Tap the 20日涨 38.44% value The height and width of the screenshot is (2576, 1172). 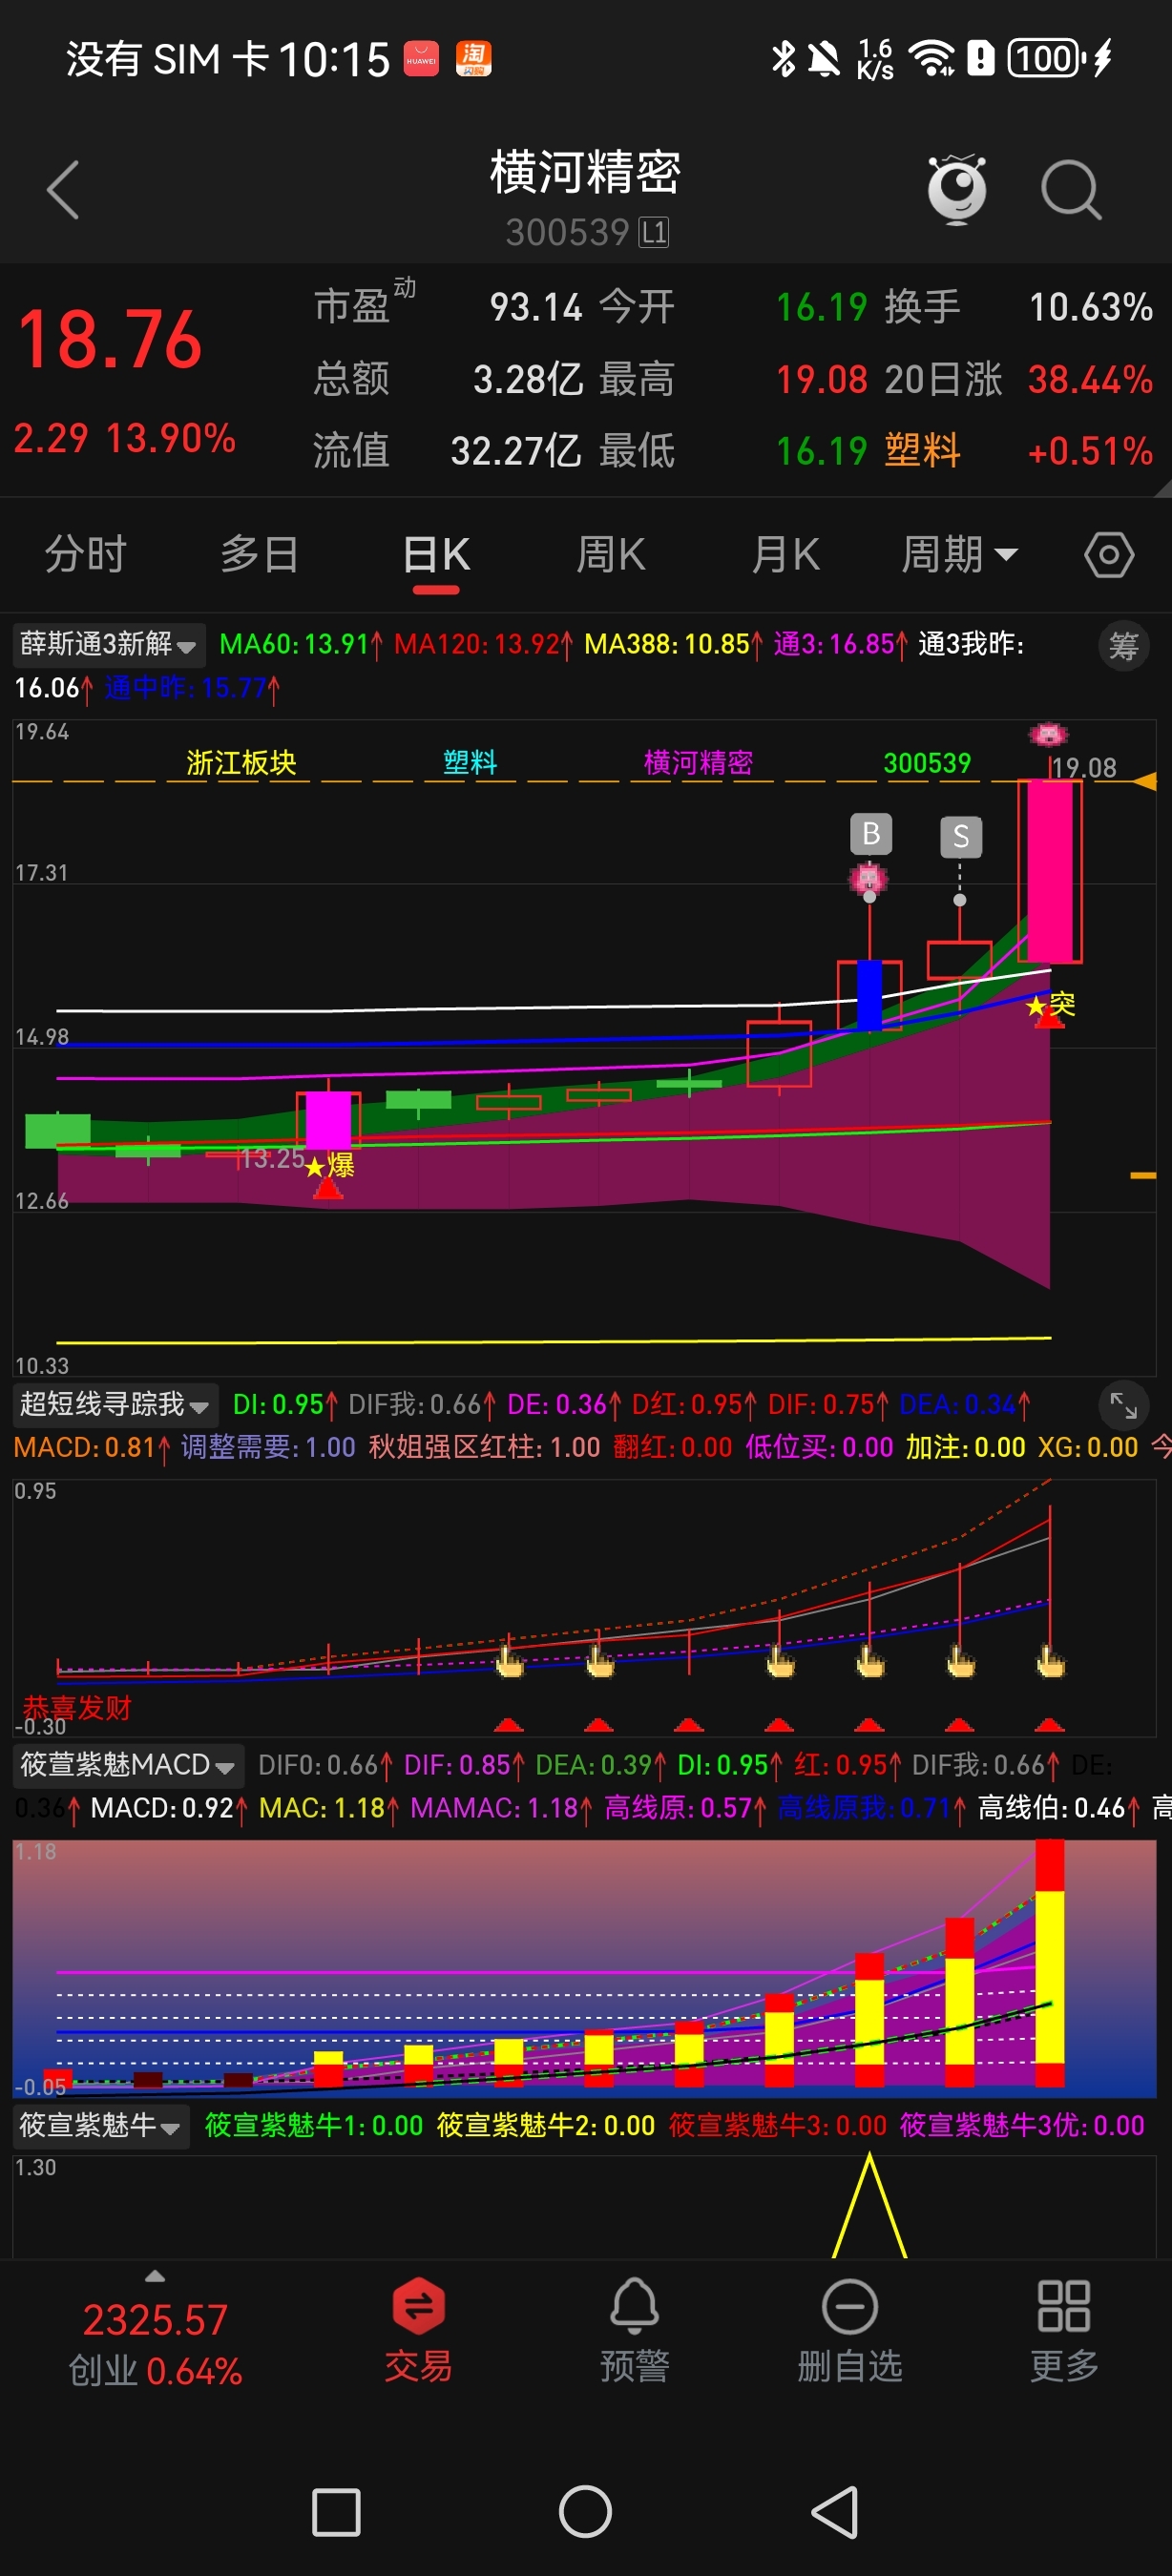pos(1090,379)
